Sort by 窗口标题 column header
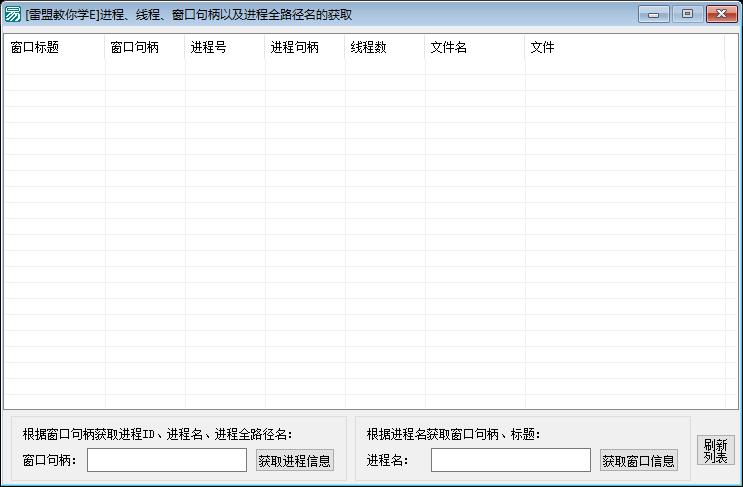Image resolution: width=743 pixels, height=487 pixels. pos(54,47)
